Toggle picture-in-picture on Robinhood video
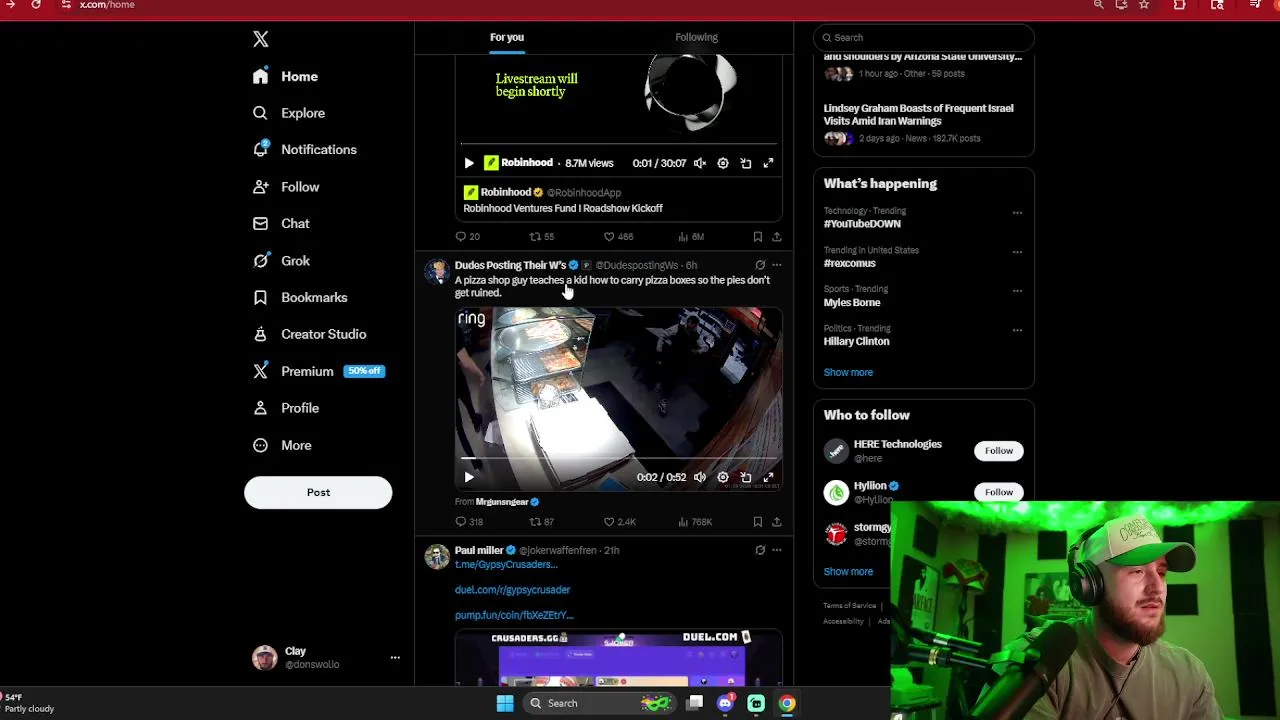 tap(746, 163)
